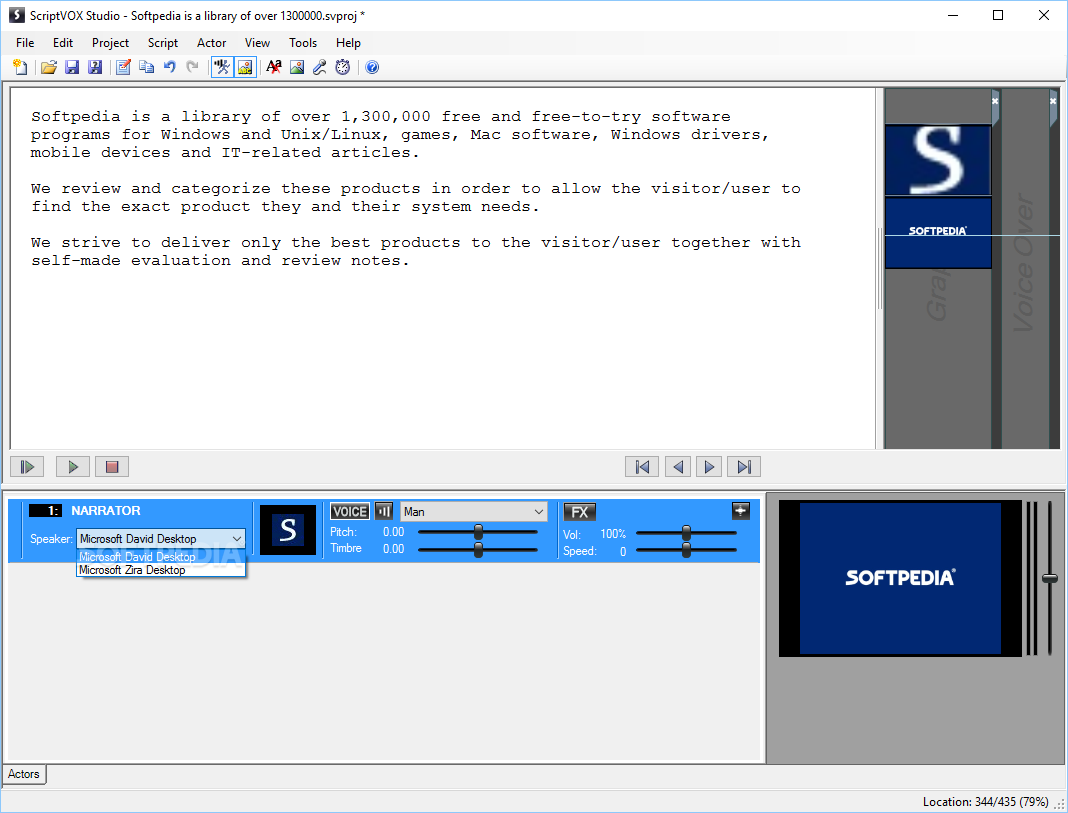Save project with the floppy disk icon
The height and width of the screenshot is (813, 1068).
[72, 67]
